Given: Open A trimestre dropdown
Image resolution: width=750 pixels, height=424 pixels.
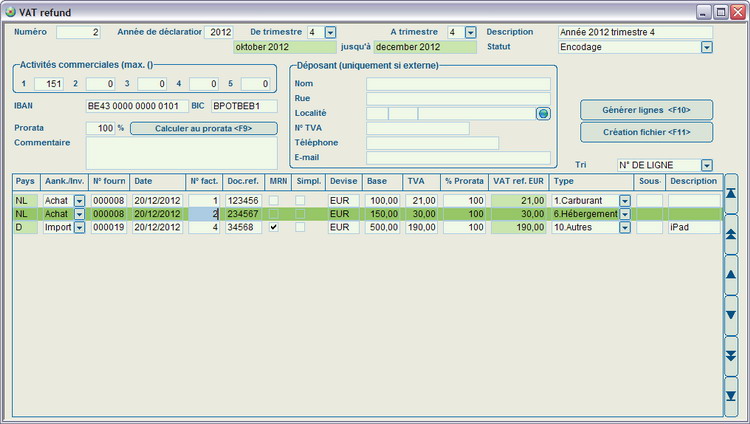Looking at the screenshot, I should point(471,32).
